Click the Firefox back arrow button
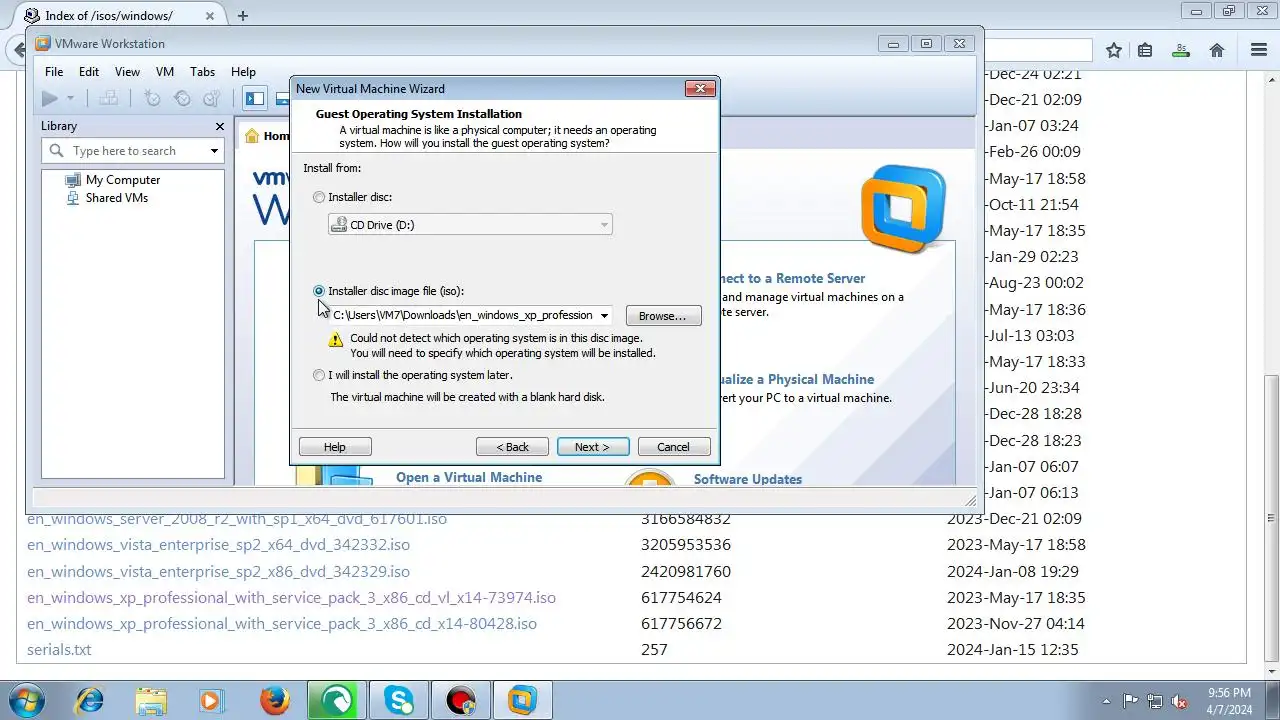The height and width of the screenshot is (720, 1280). tap(20, 50)
